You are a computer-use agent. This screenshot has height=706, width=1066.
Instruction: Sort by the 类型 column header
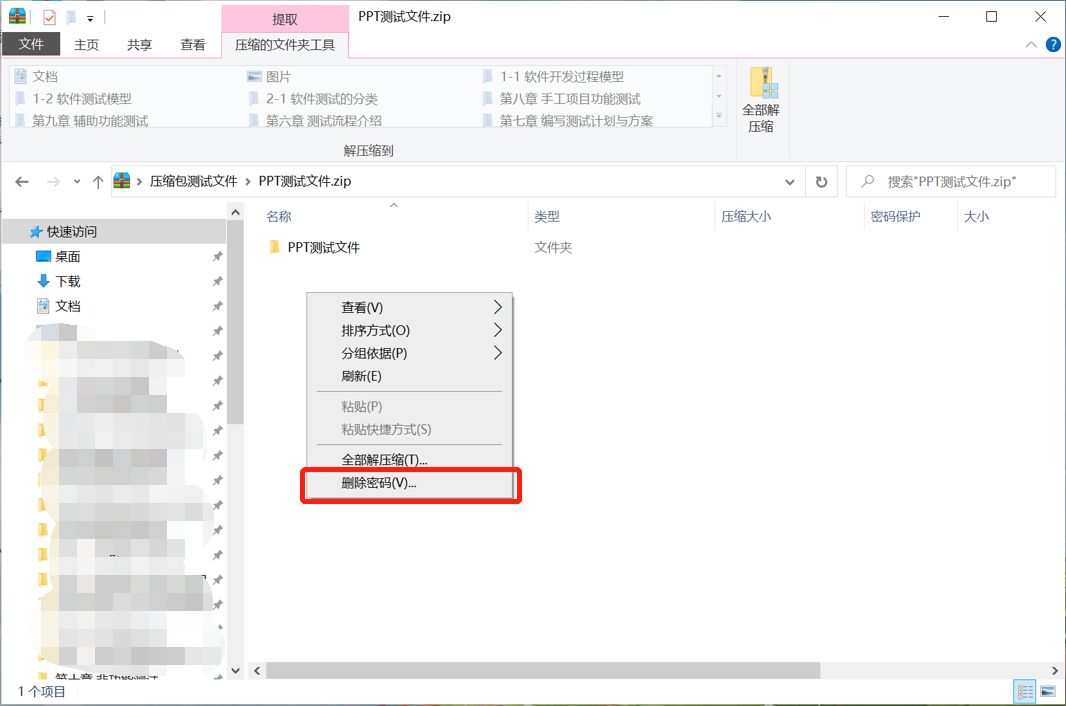547,216
